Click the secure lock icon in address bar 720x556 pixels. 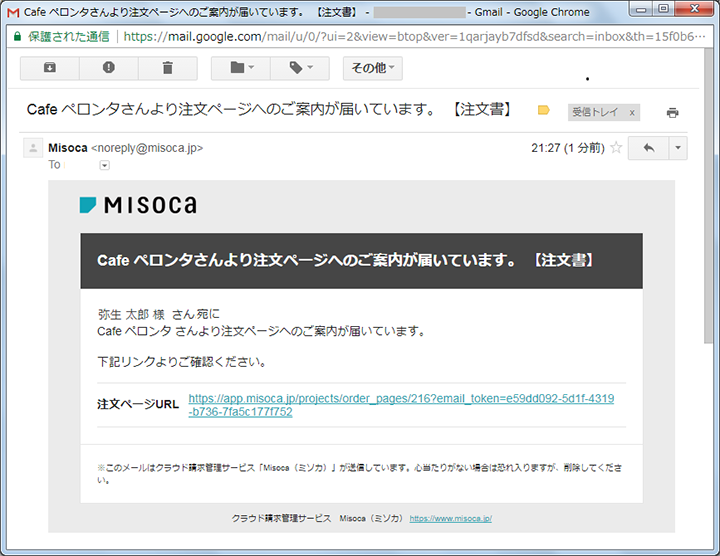click(17, 37)
